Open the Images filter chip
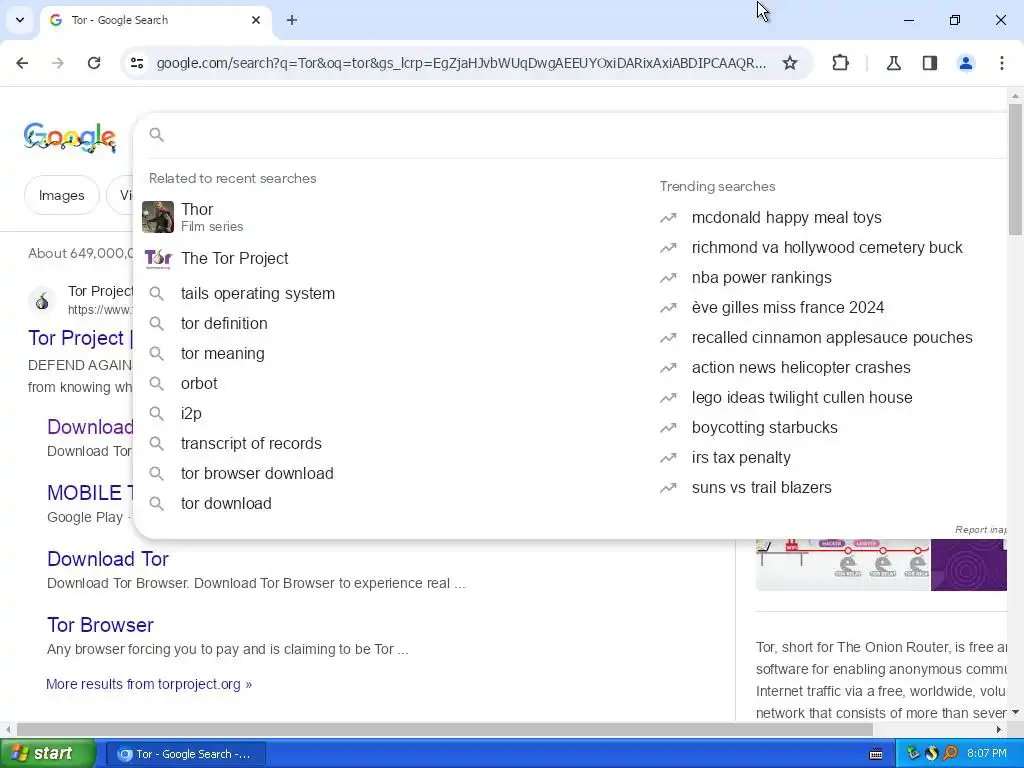Screen dimensions: 1024x768 [x=61, y=195]
